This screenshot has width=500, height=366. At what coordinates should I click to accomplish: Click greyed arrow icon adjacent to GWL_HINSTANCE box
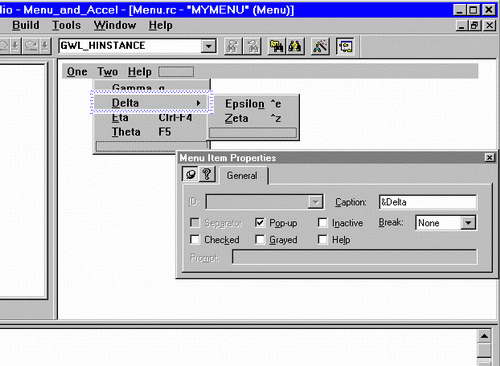[45, 46]
